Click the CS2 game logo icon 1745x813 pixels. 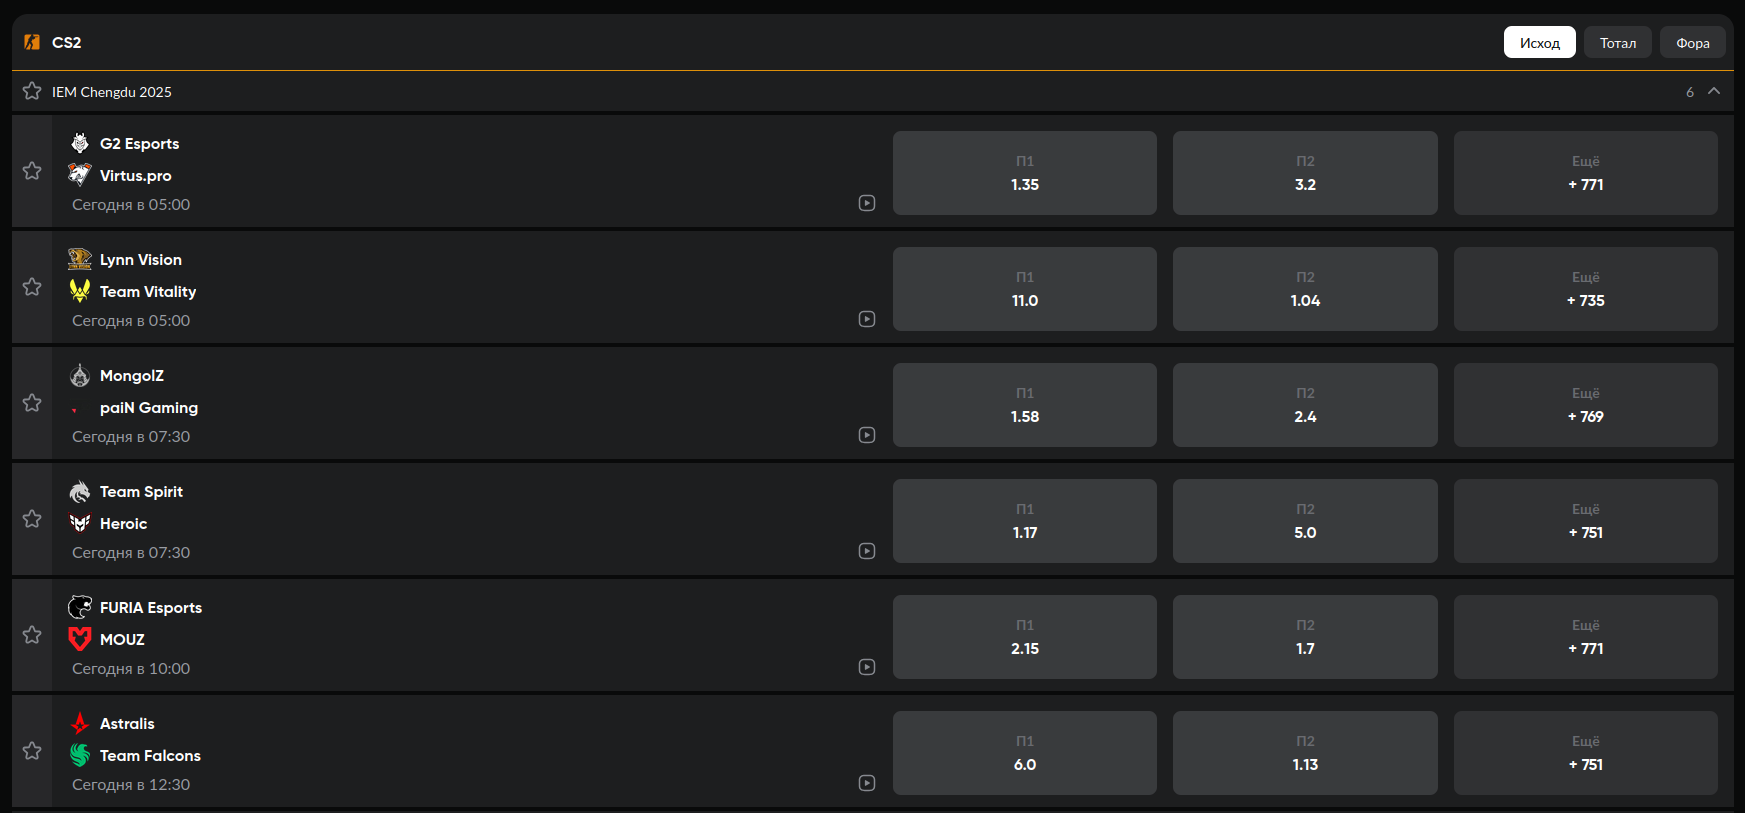(x=32, y=42)
